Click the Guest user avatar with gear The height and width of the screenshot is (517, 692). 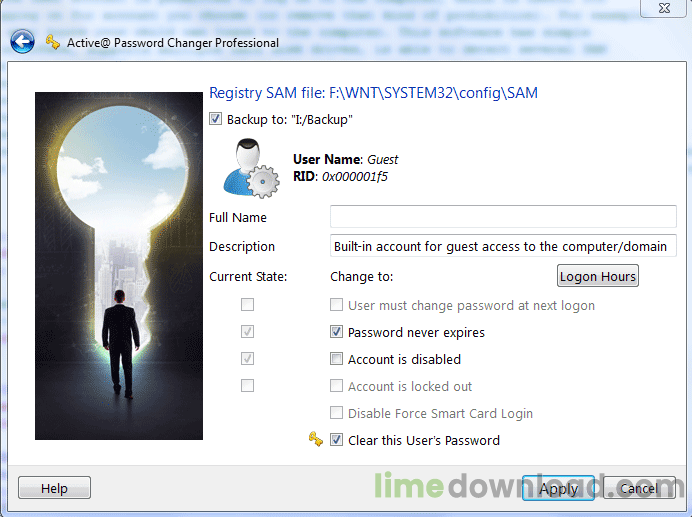[x=251, y=168]
